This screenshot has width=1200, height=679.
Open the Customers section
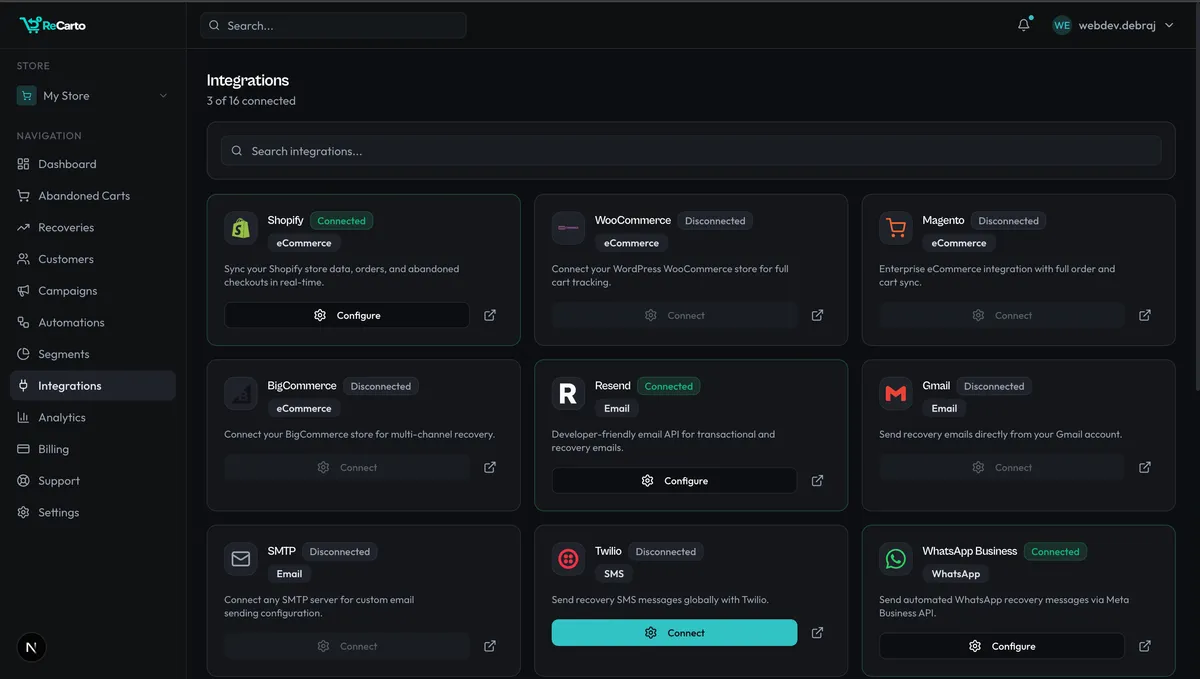93,259
